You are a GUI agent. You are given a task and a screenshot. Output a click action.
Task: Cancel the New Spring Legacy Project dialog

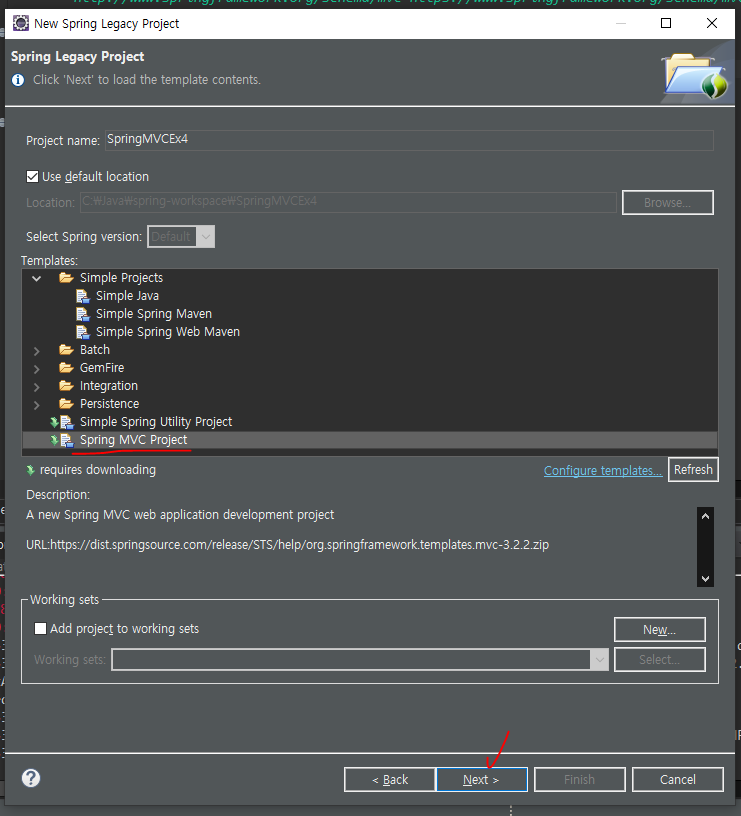pyautogui.click(x=678, y=779)
